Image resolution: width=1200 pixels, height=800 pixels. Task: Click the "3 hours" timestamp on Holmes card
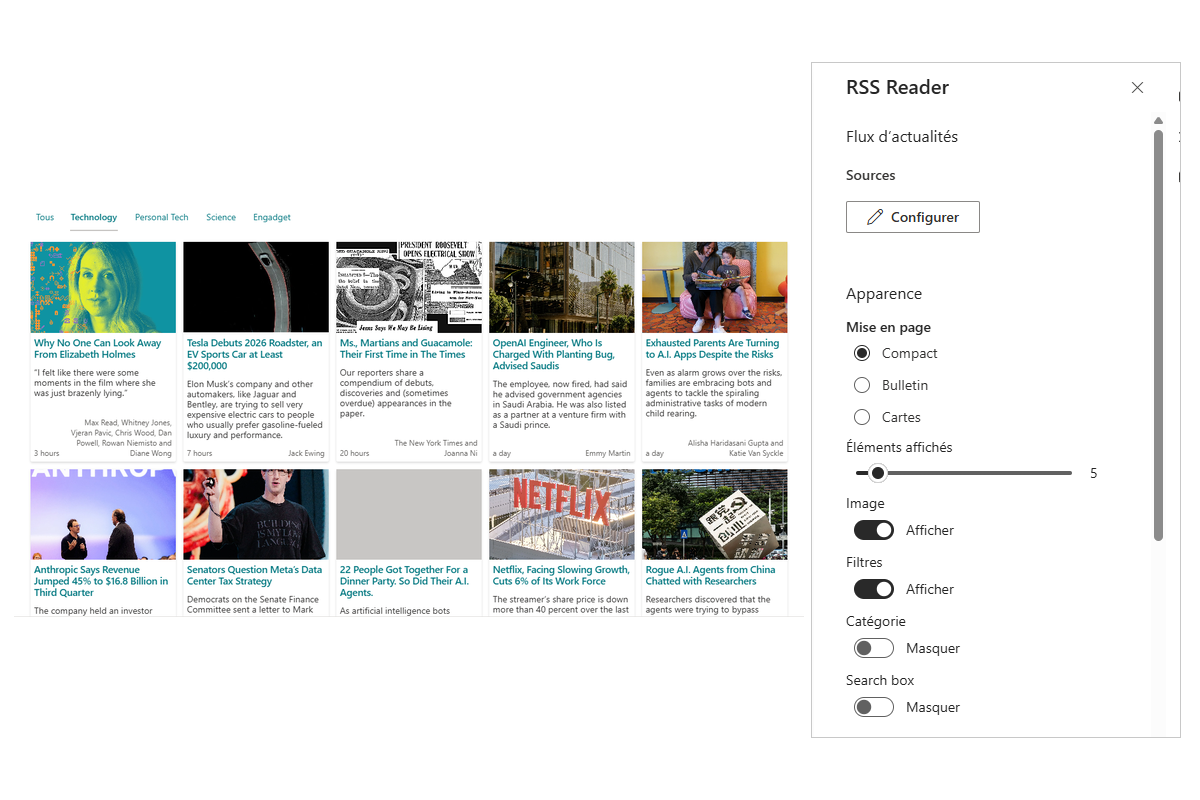pyautogui.click(x=46, y=453)
